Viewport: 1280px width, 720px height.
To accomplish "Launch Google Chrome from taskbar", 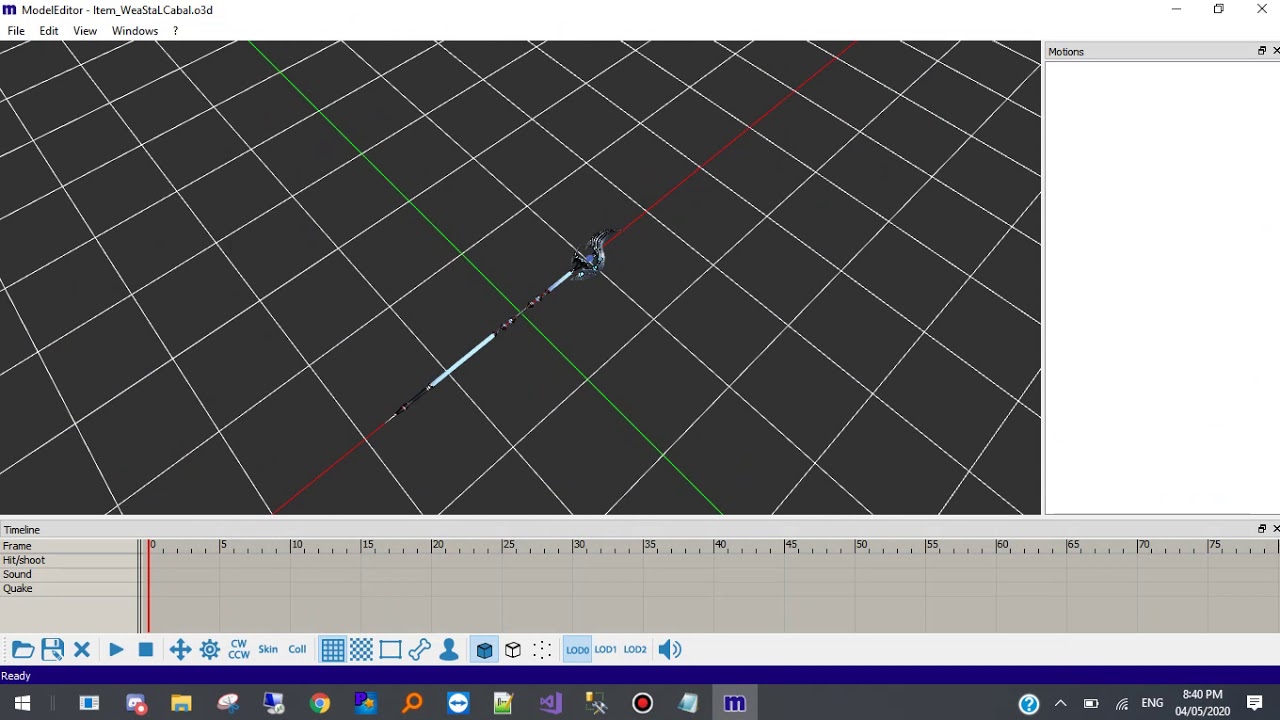I will pyautogui.click(x=319, y=703).
